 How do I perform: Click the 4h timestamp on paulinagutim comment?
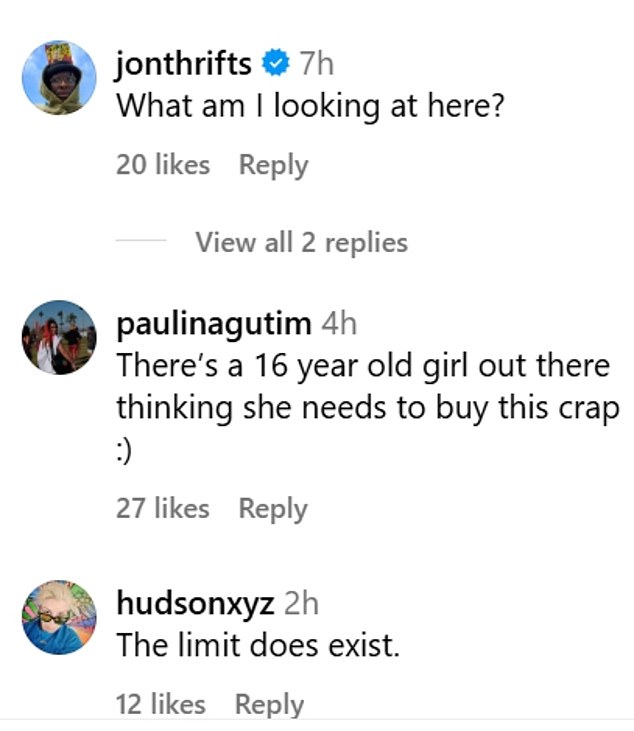tap(339, 324)
